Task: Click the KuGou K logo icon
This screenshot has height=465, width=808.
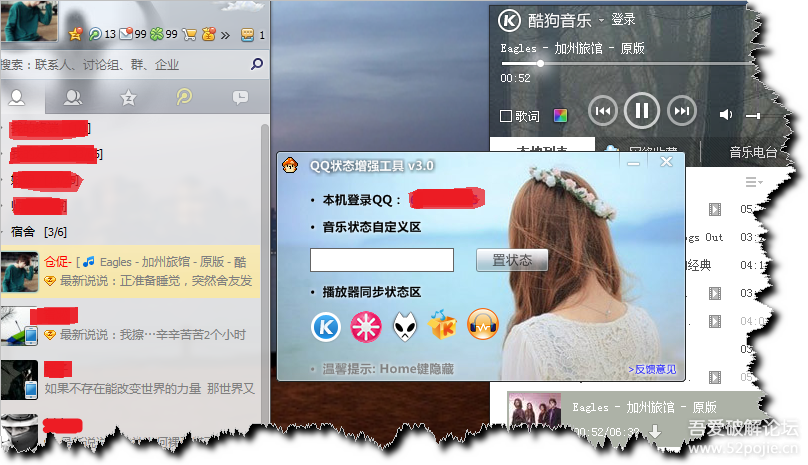Action: 509,21
